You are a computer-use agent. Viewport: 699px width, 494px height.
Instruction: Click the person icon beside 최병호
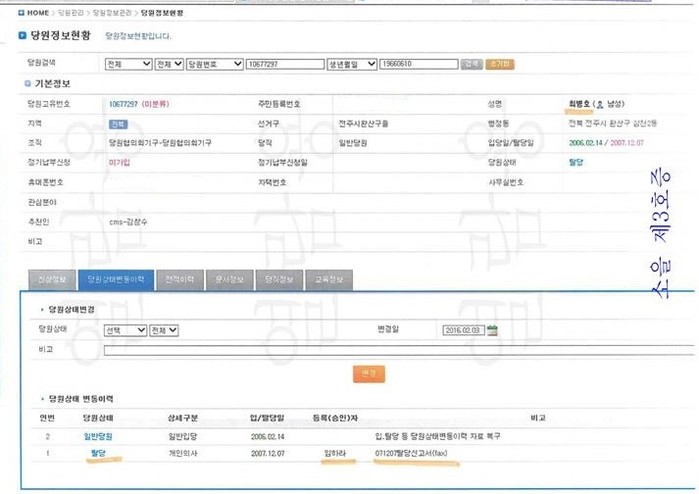point(599,103)
